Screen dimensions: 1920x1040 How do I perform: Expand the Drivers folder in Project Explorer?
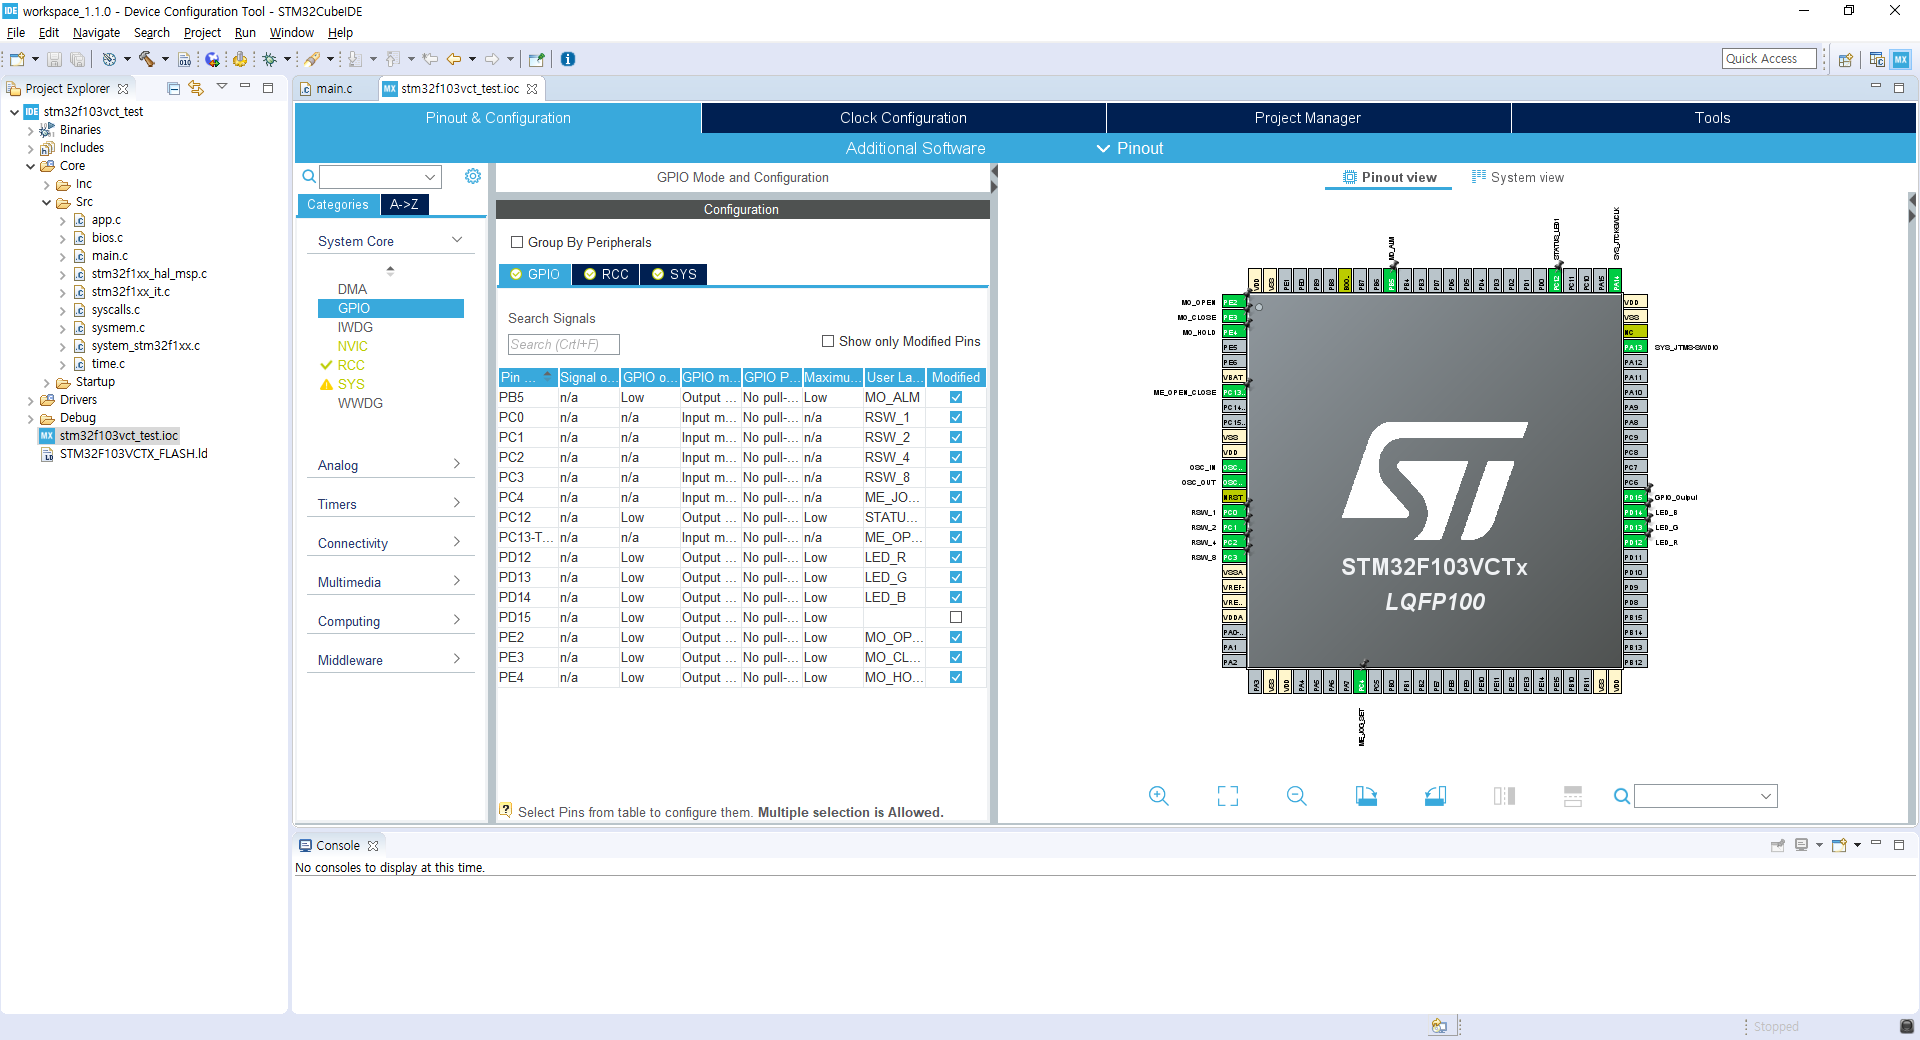click(x=31, y=400)
